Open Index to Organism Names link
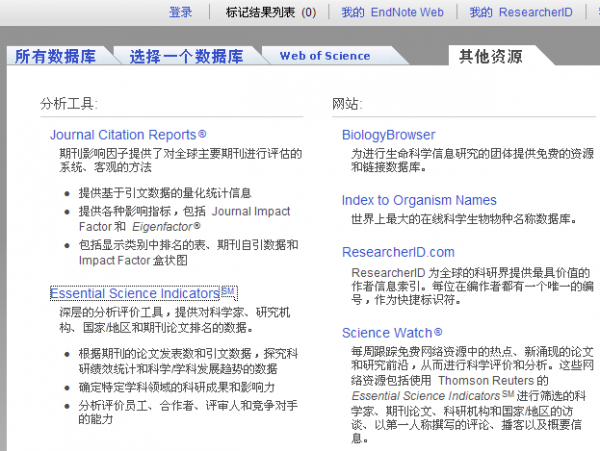Screen dimensions: 600x451 coord(419,200)
